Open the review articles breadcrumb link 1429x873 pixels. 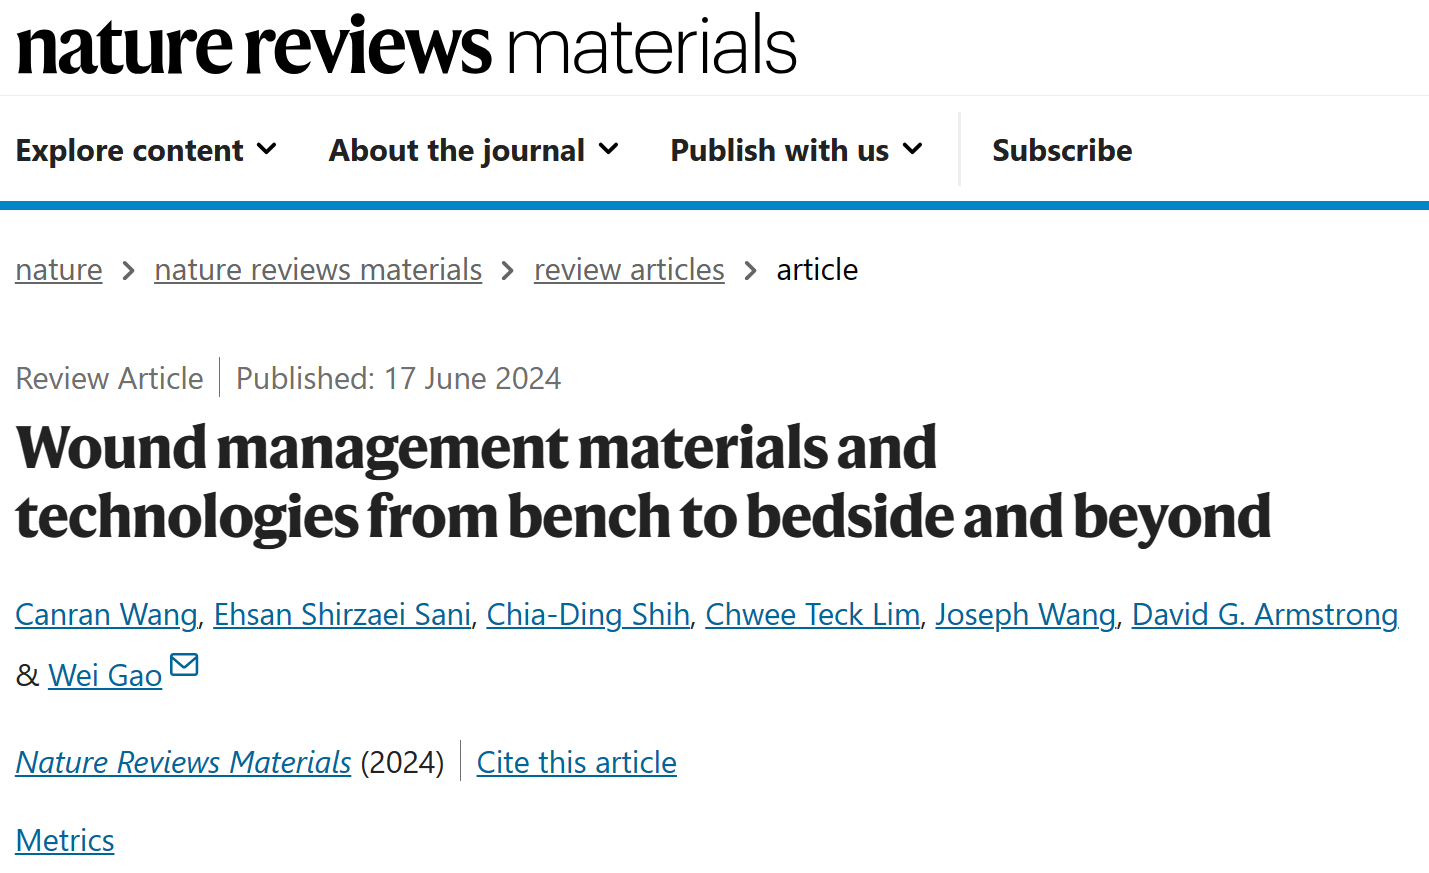[629, 270]
